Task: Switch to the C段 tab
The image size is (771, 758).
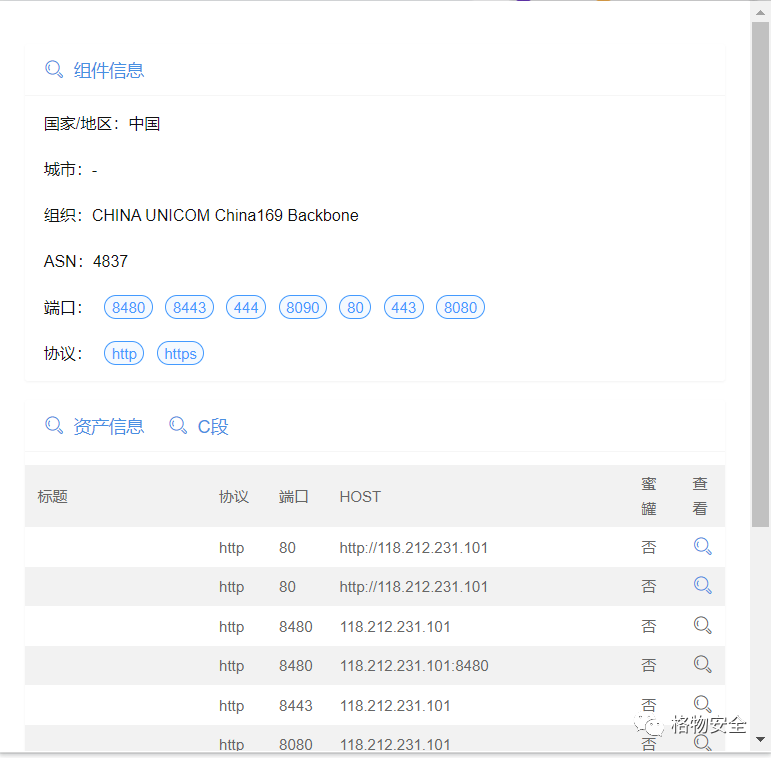Action: pos(213,426)
